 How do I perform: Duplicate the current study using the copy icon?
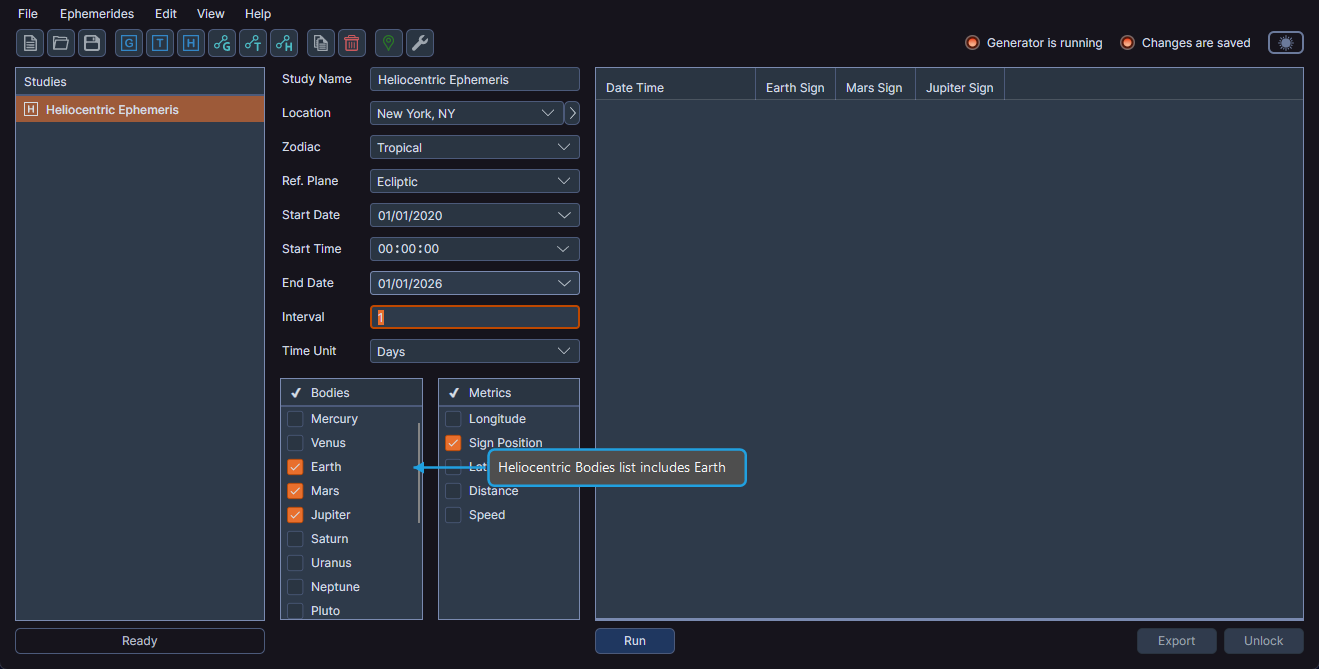pyautogui.click(x=320, y=43)
